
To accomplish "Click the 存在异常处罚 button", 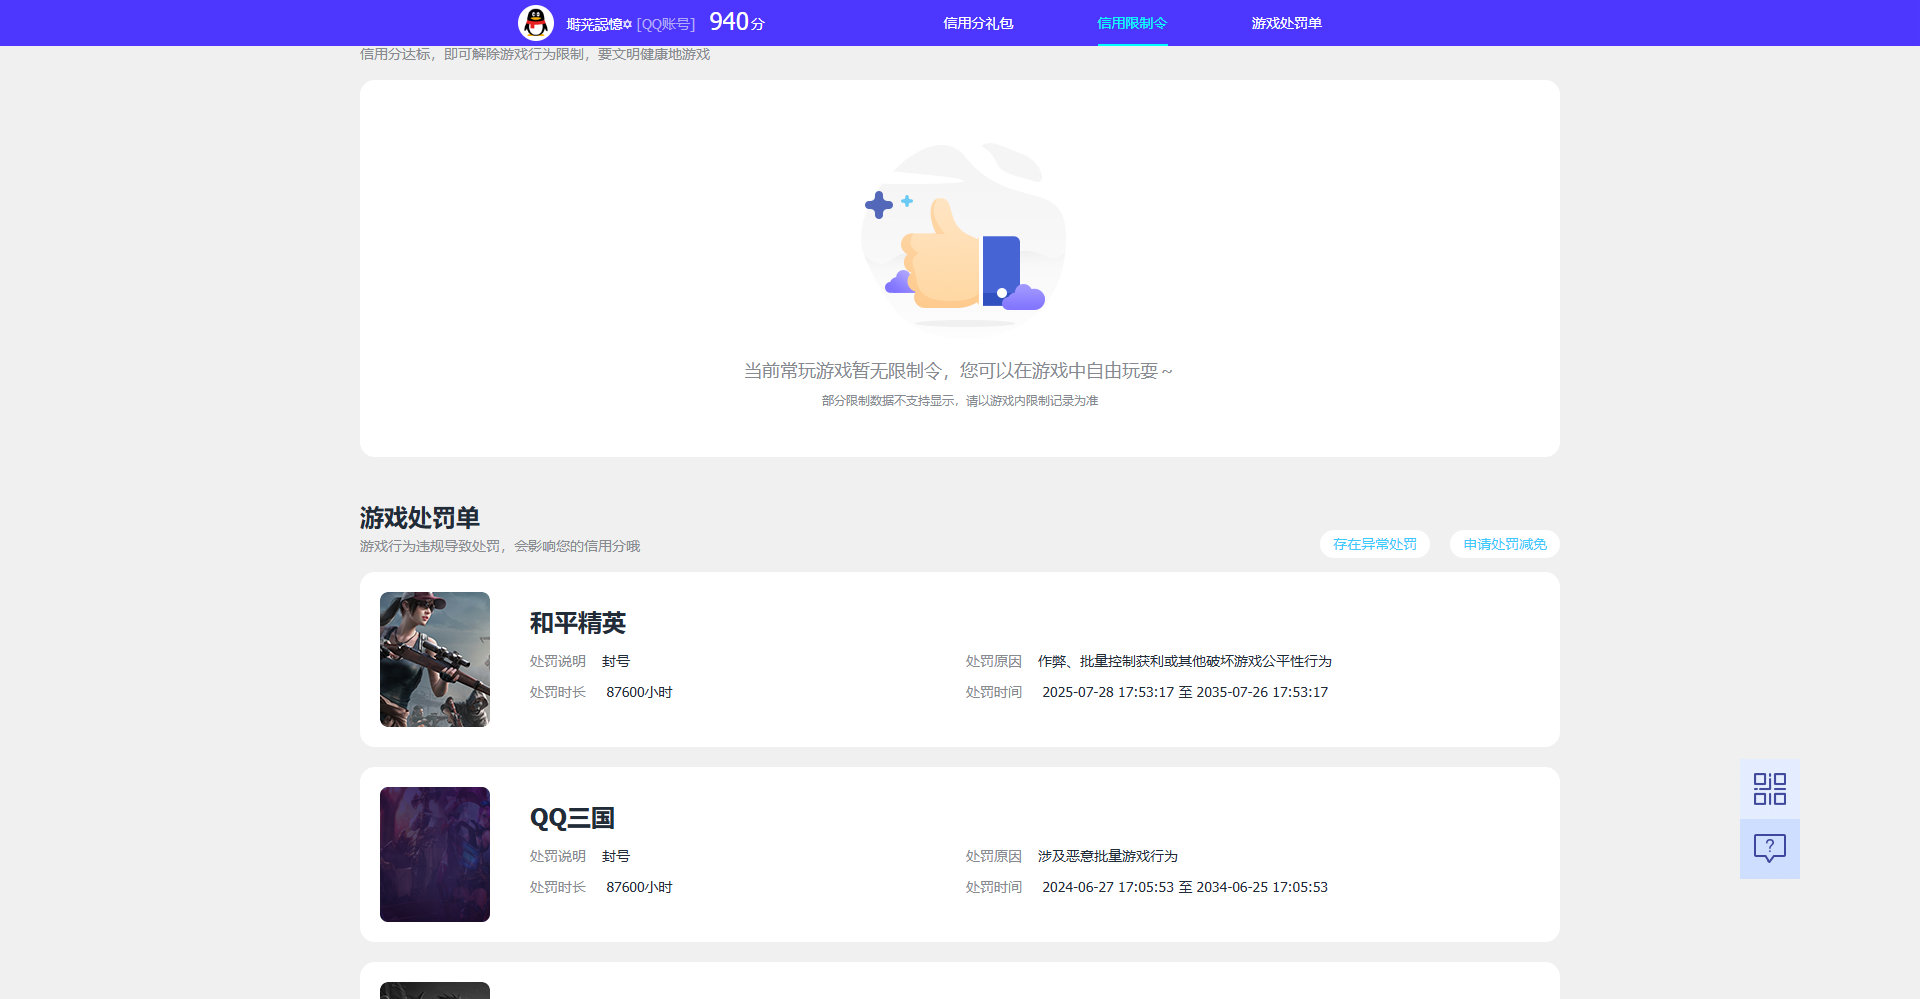I will click(x=1375, y=543).
